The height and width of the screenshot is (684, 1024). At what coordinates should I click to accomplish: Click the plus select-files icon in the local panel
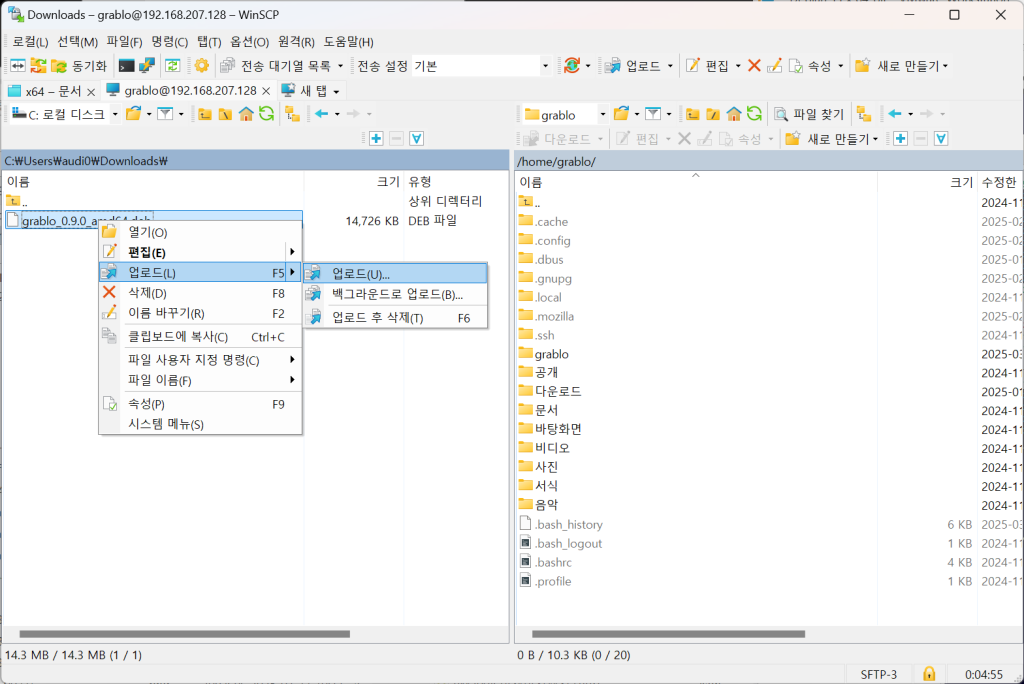click(x=376, y=138)
